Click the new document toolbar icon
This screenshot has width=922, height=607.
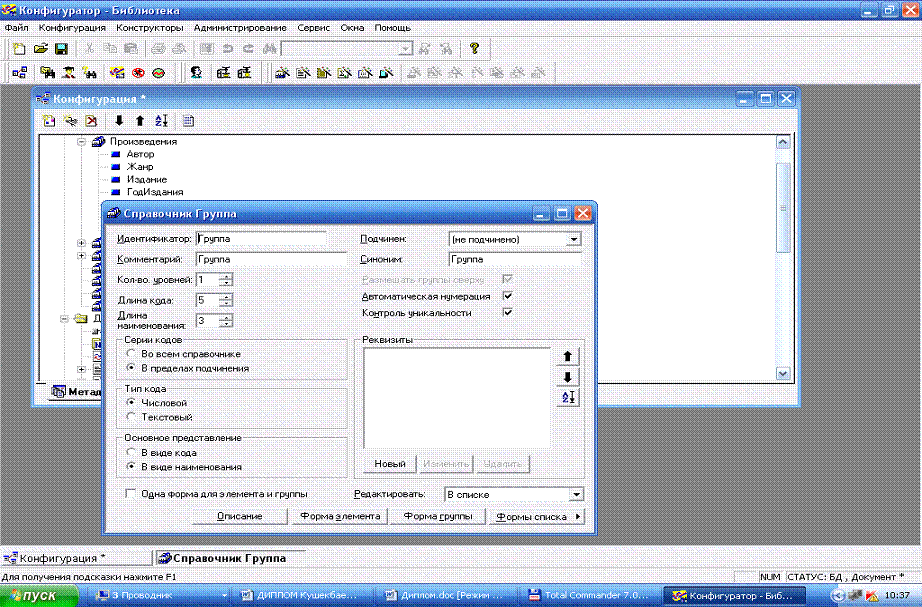coord(20,48)
